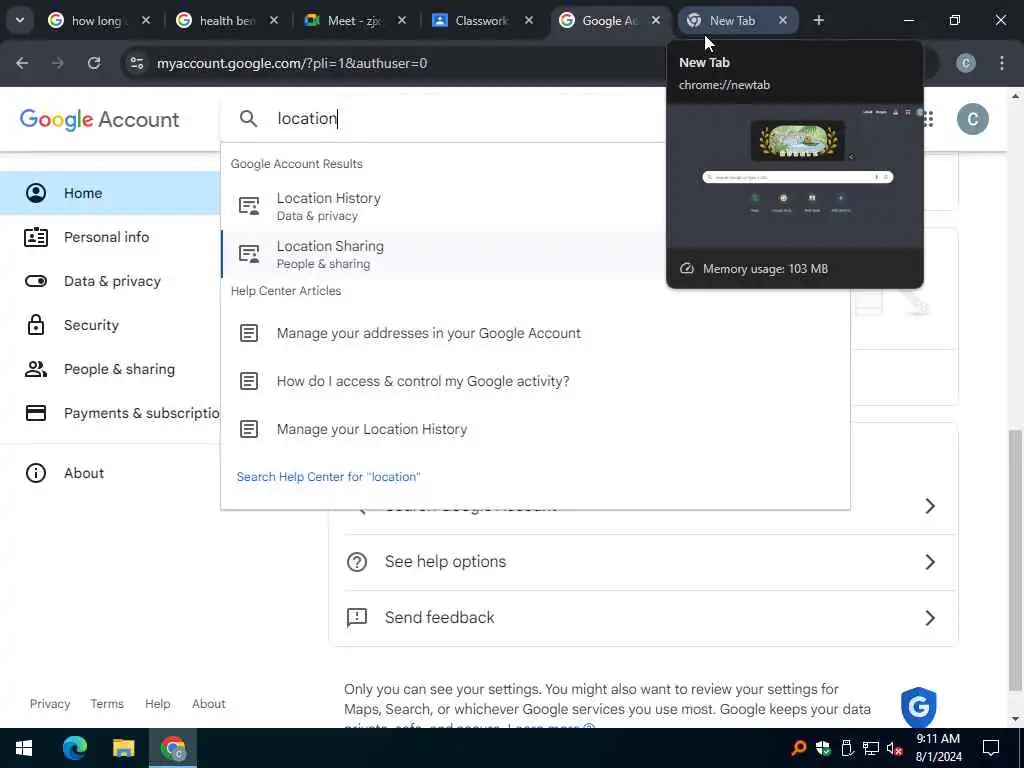1024x768 pixels.
Task: Open People & sharing in sidebar
Action: [110, 369]
